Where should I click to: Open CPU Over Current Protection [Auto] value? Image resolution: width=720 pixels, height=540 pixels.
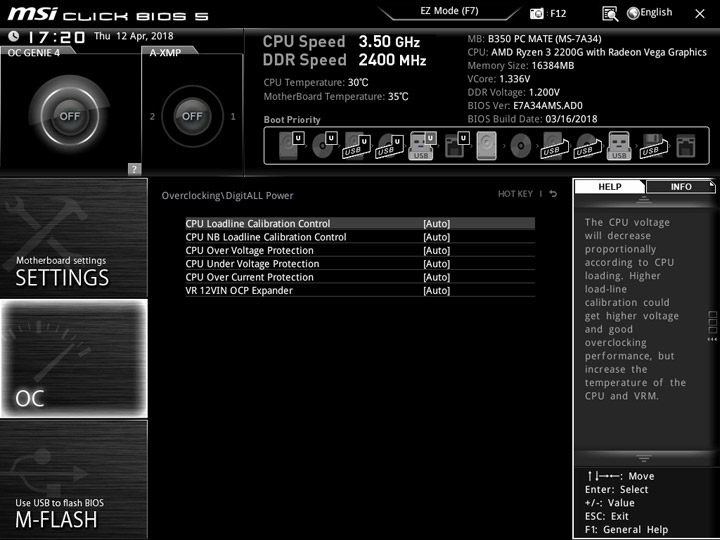pyautogui.click(x=437, y=277)
